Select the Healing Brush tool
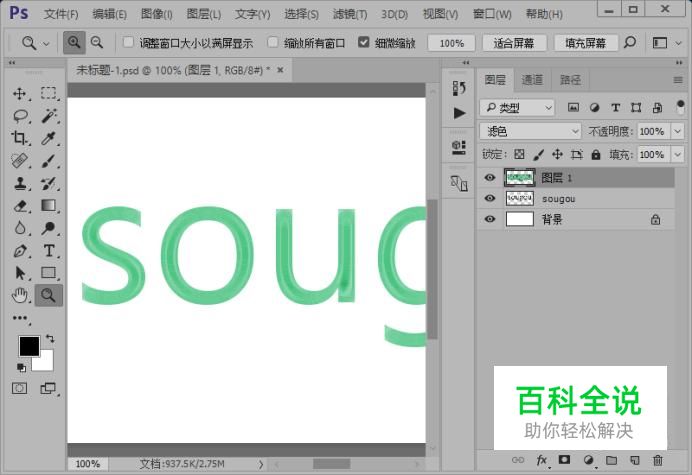Viewport: 692px width, 475px height. tap(19, 161)
